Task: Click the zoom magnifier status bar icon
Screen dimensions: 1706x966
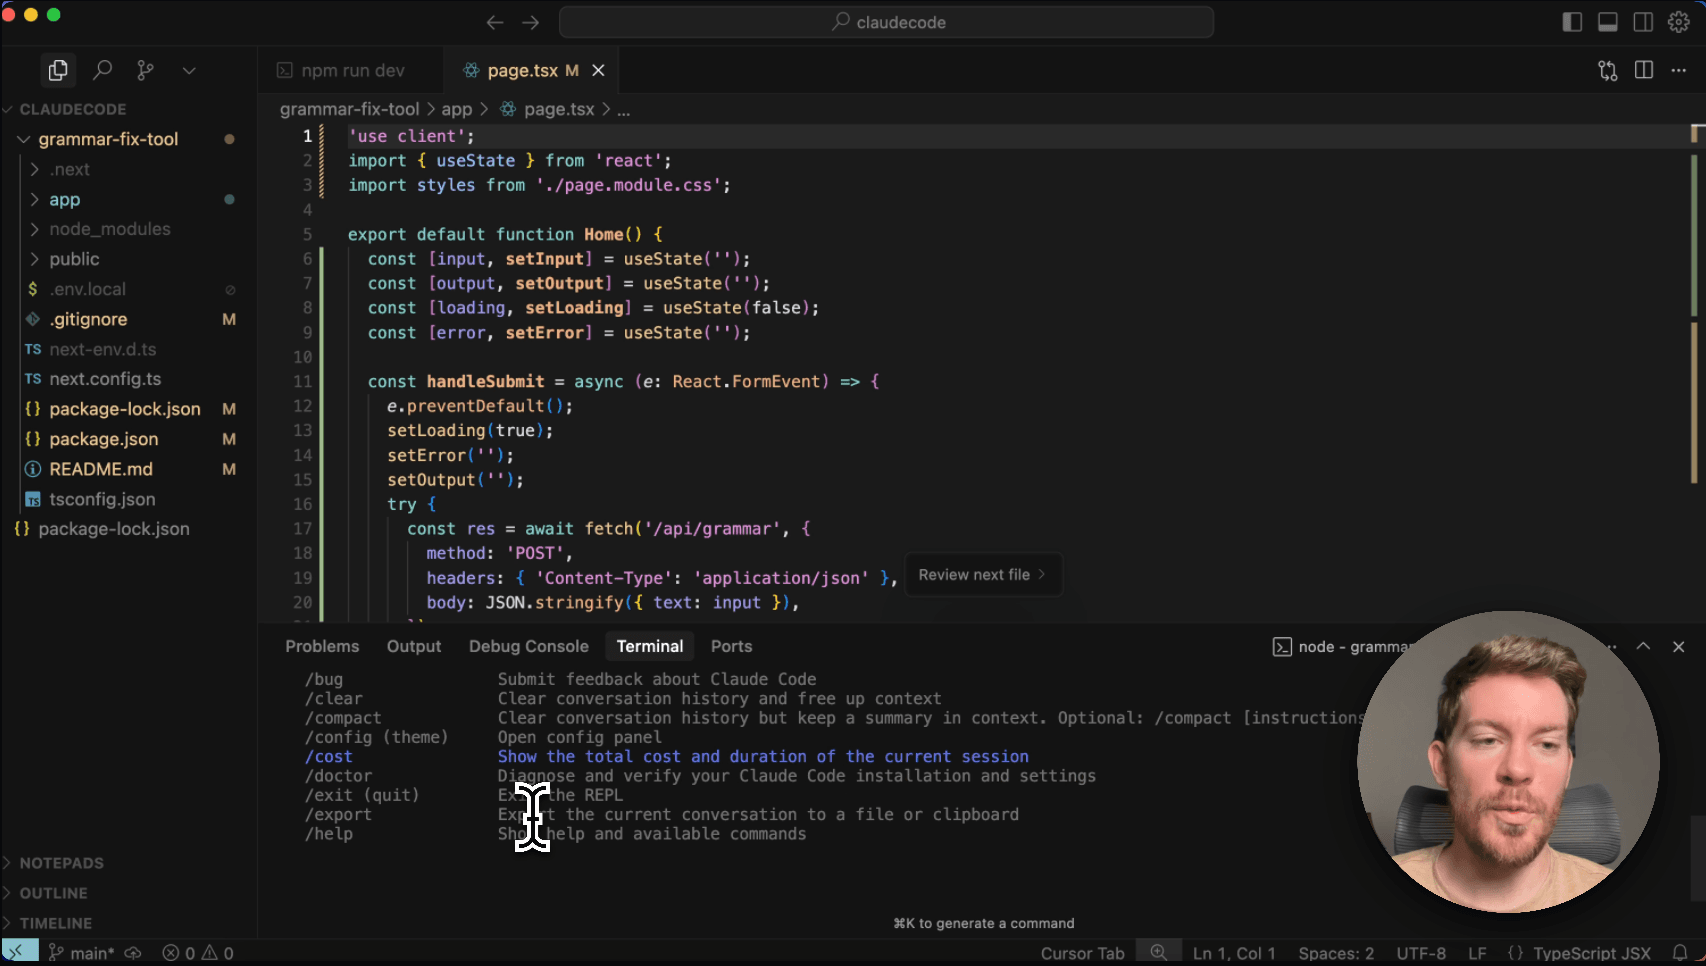Action: click(x=1158, y=953)
